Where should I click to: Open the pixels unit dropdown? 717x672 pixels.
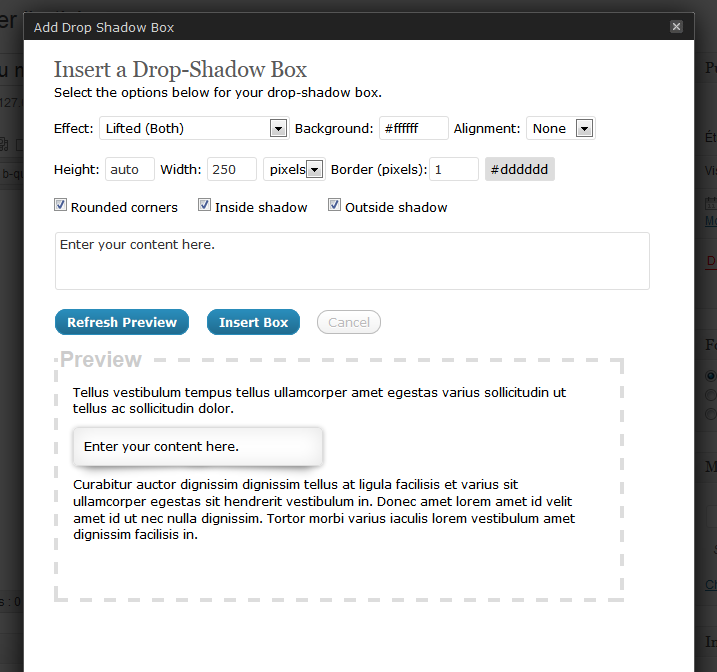click(294, 170)
